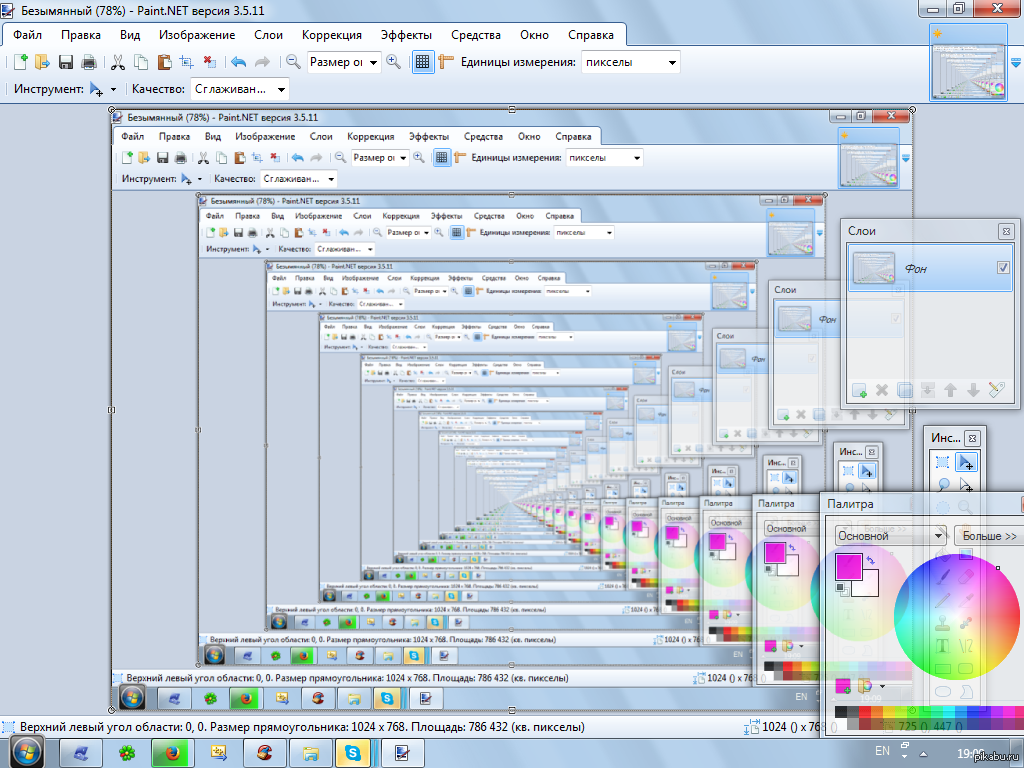
Task: Select the Move Selected Pixels tool
Action: 966,462
